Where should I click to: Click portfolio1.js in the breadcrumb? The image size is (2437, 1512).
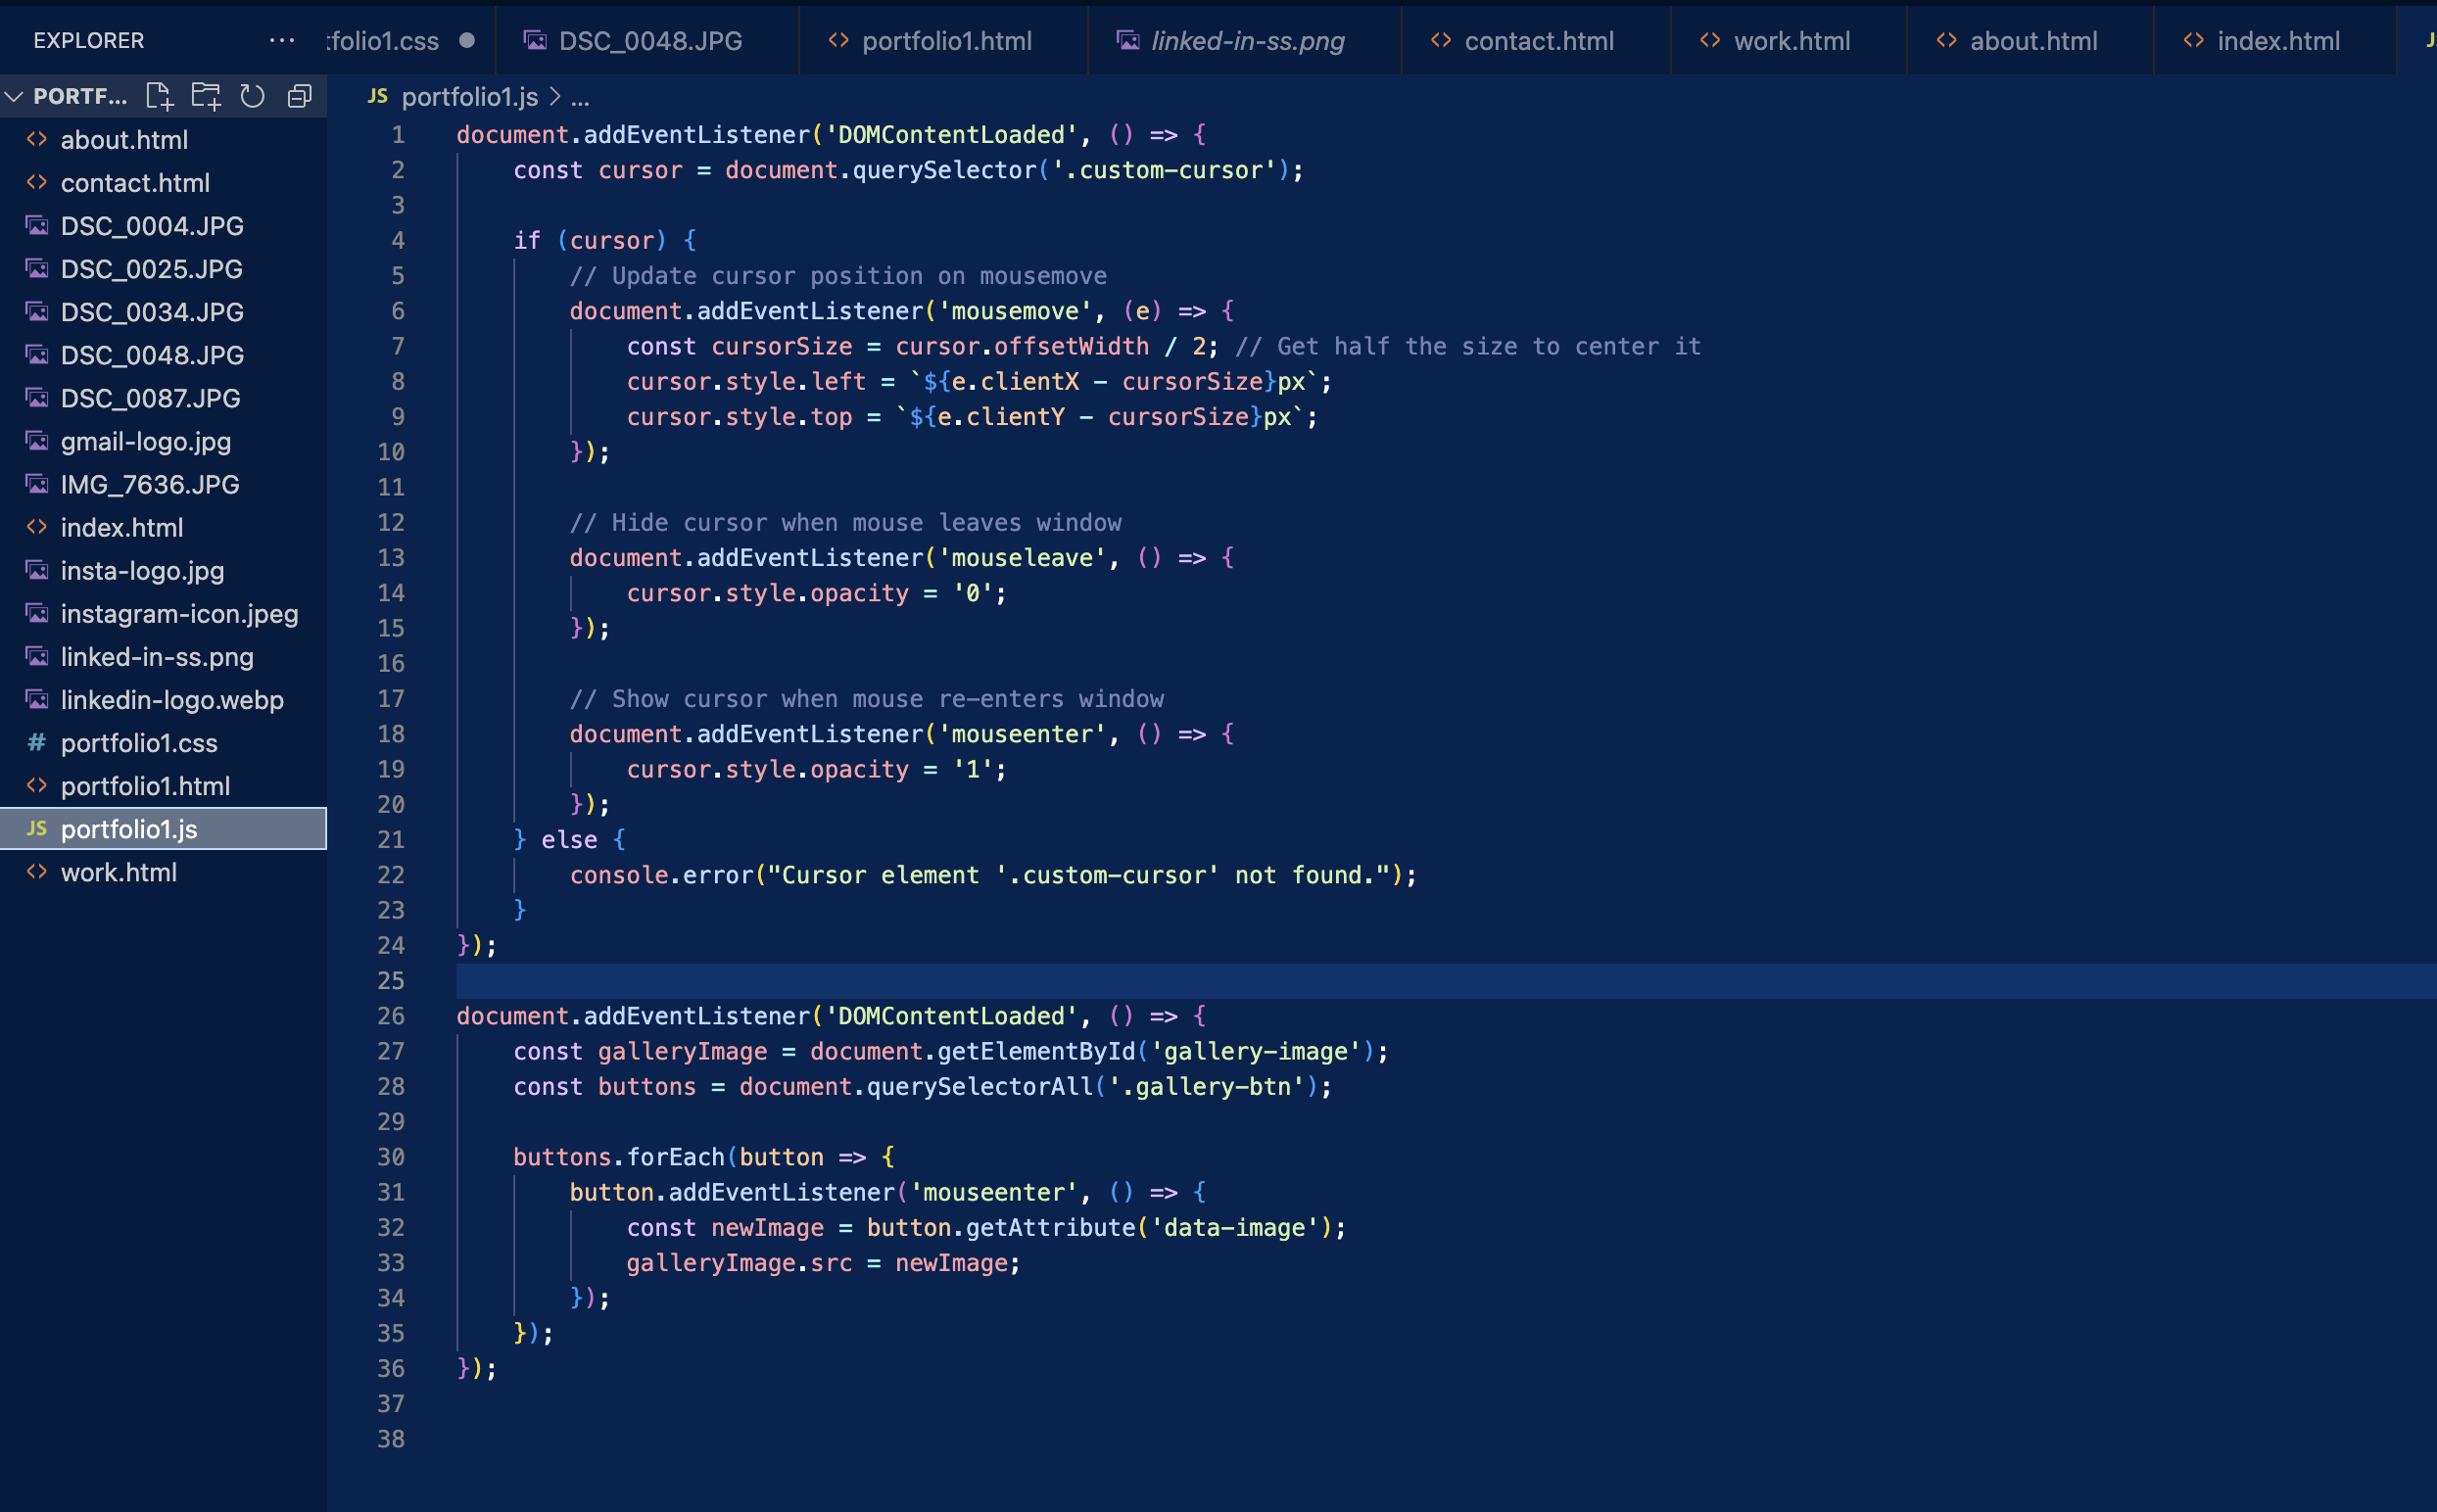(x=469, y=97)
